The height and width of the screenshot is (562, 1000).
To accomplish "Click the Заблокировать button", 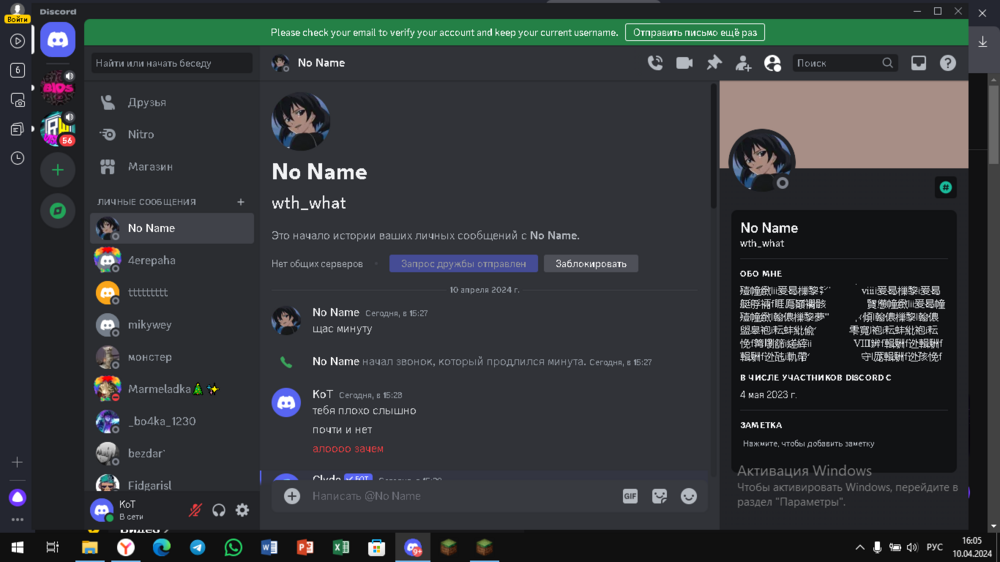I will point(591,263).
